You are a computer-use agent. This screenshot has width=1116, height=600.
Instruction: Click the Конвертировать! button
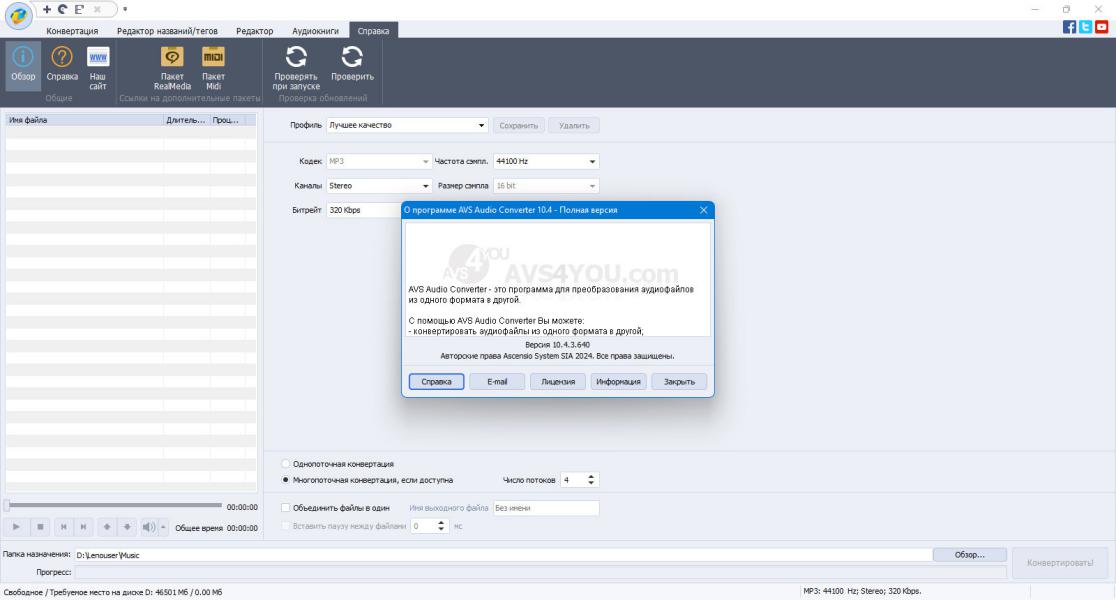(x=1060, y=562)
